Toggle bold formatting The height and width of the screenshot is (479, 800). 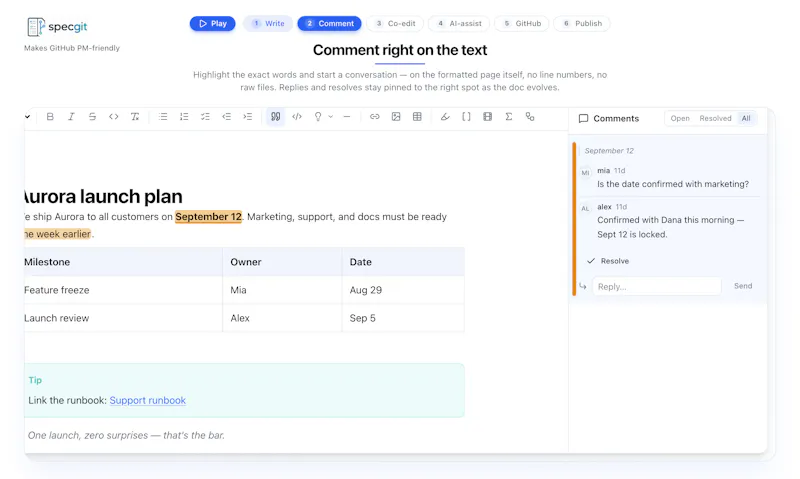point(50,117)
